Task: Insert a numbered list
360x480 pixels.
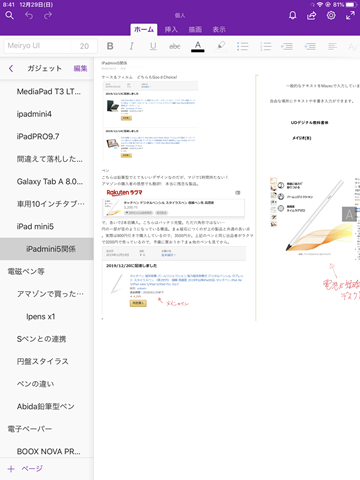Action: click(265, 46)
